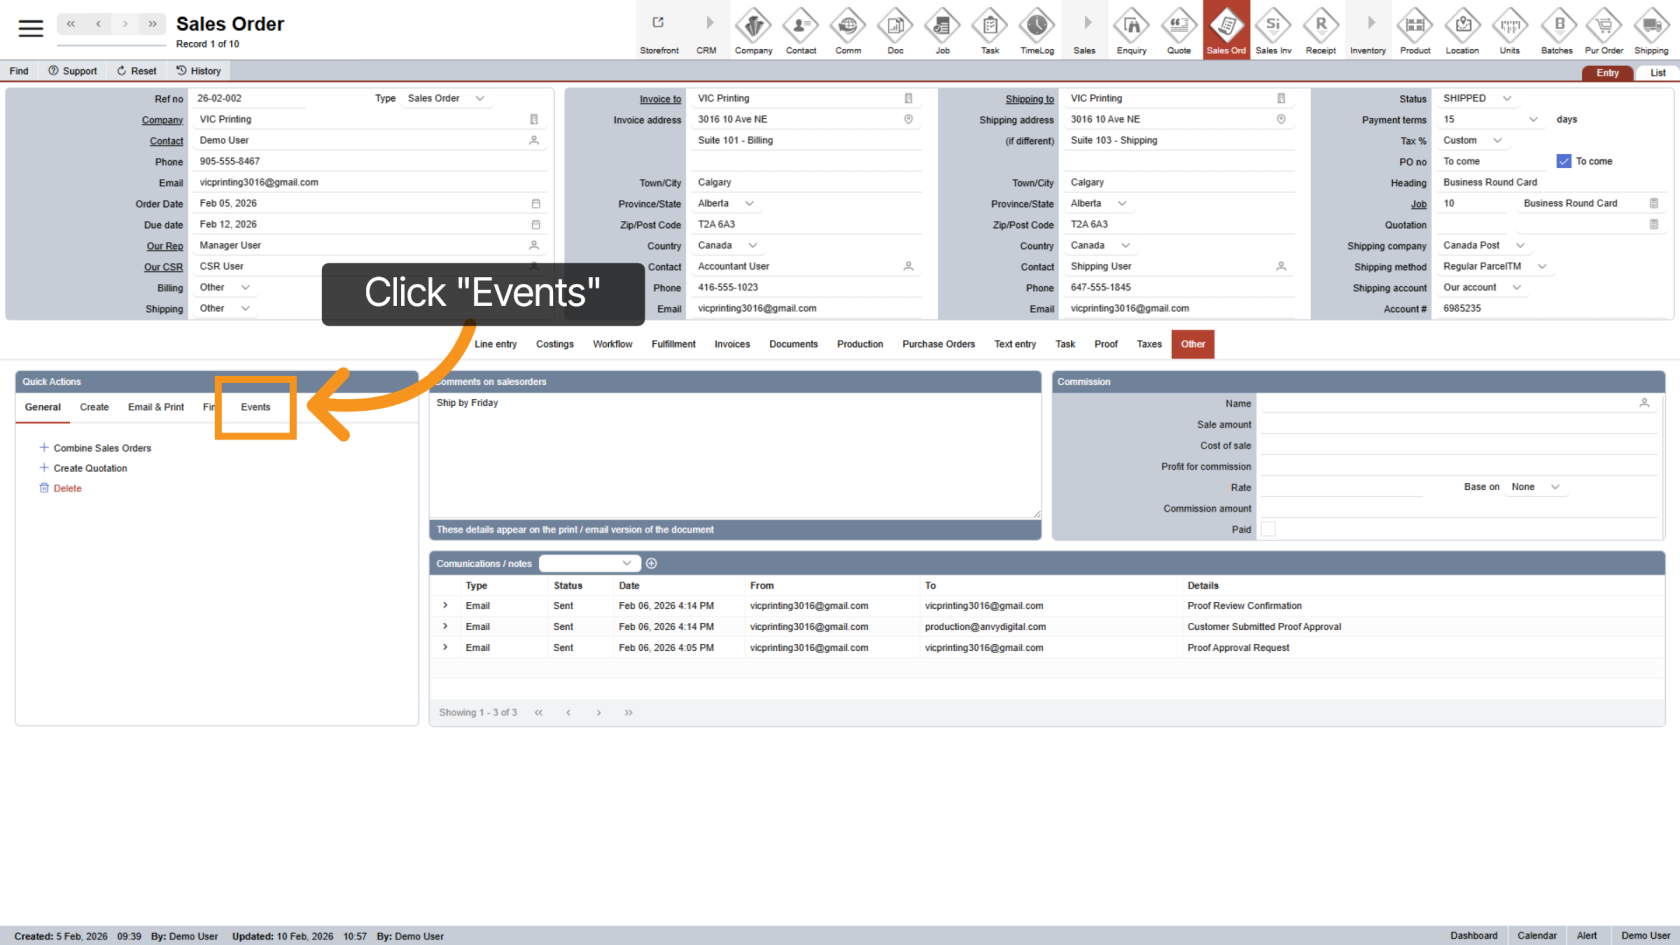Open the TimeLog module
Viewport: 1680px width, 945px height.
(x=1037, y=30)
